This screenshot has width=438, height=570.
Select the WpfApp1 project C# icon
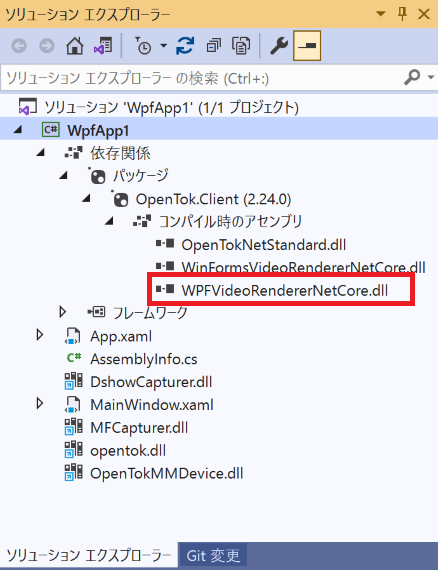coord(51,130)
